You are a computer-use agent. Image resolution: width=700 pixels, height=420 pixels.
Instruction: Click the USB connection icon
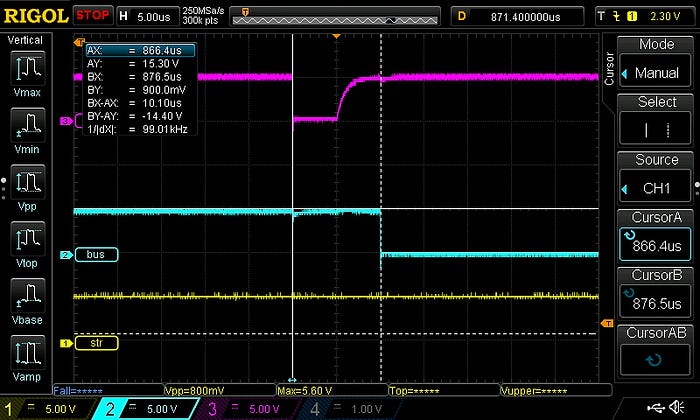655,407
